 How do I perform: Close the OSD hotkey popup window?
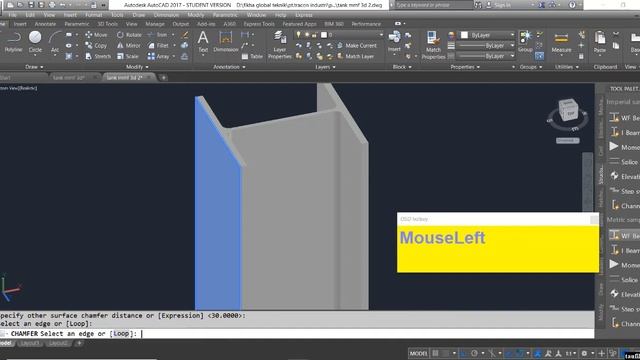tap(594, 220)
